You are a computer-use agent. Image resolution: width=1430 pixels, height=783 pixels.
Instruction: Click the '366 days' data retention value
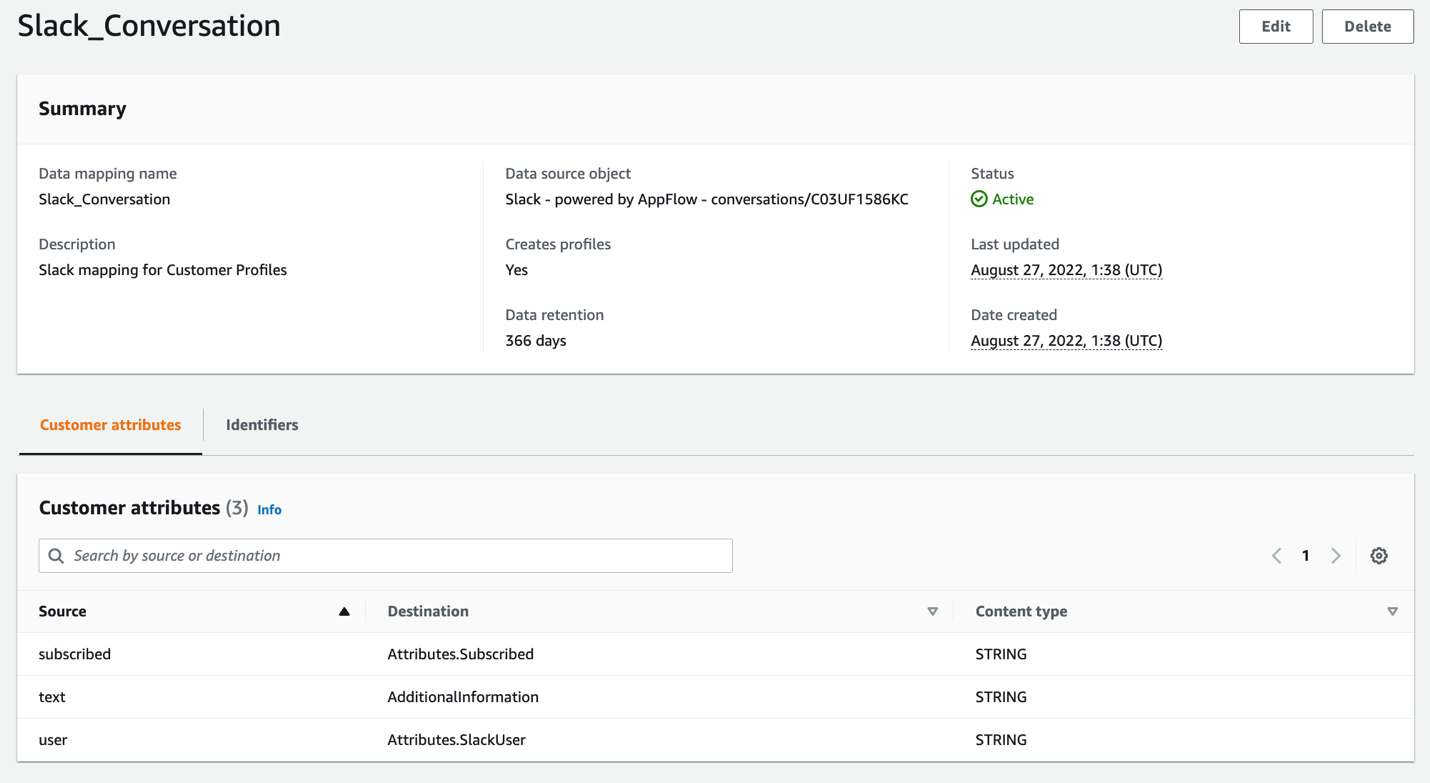click(536, 341)
